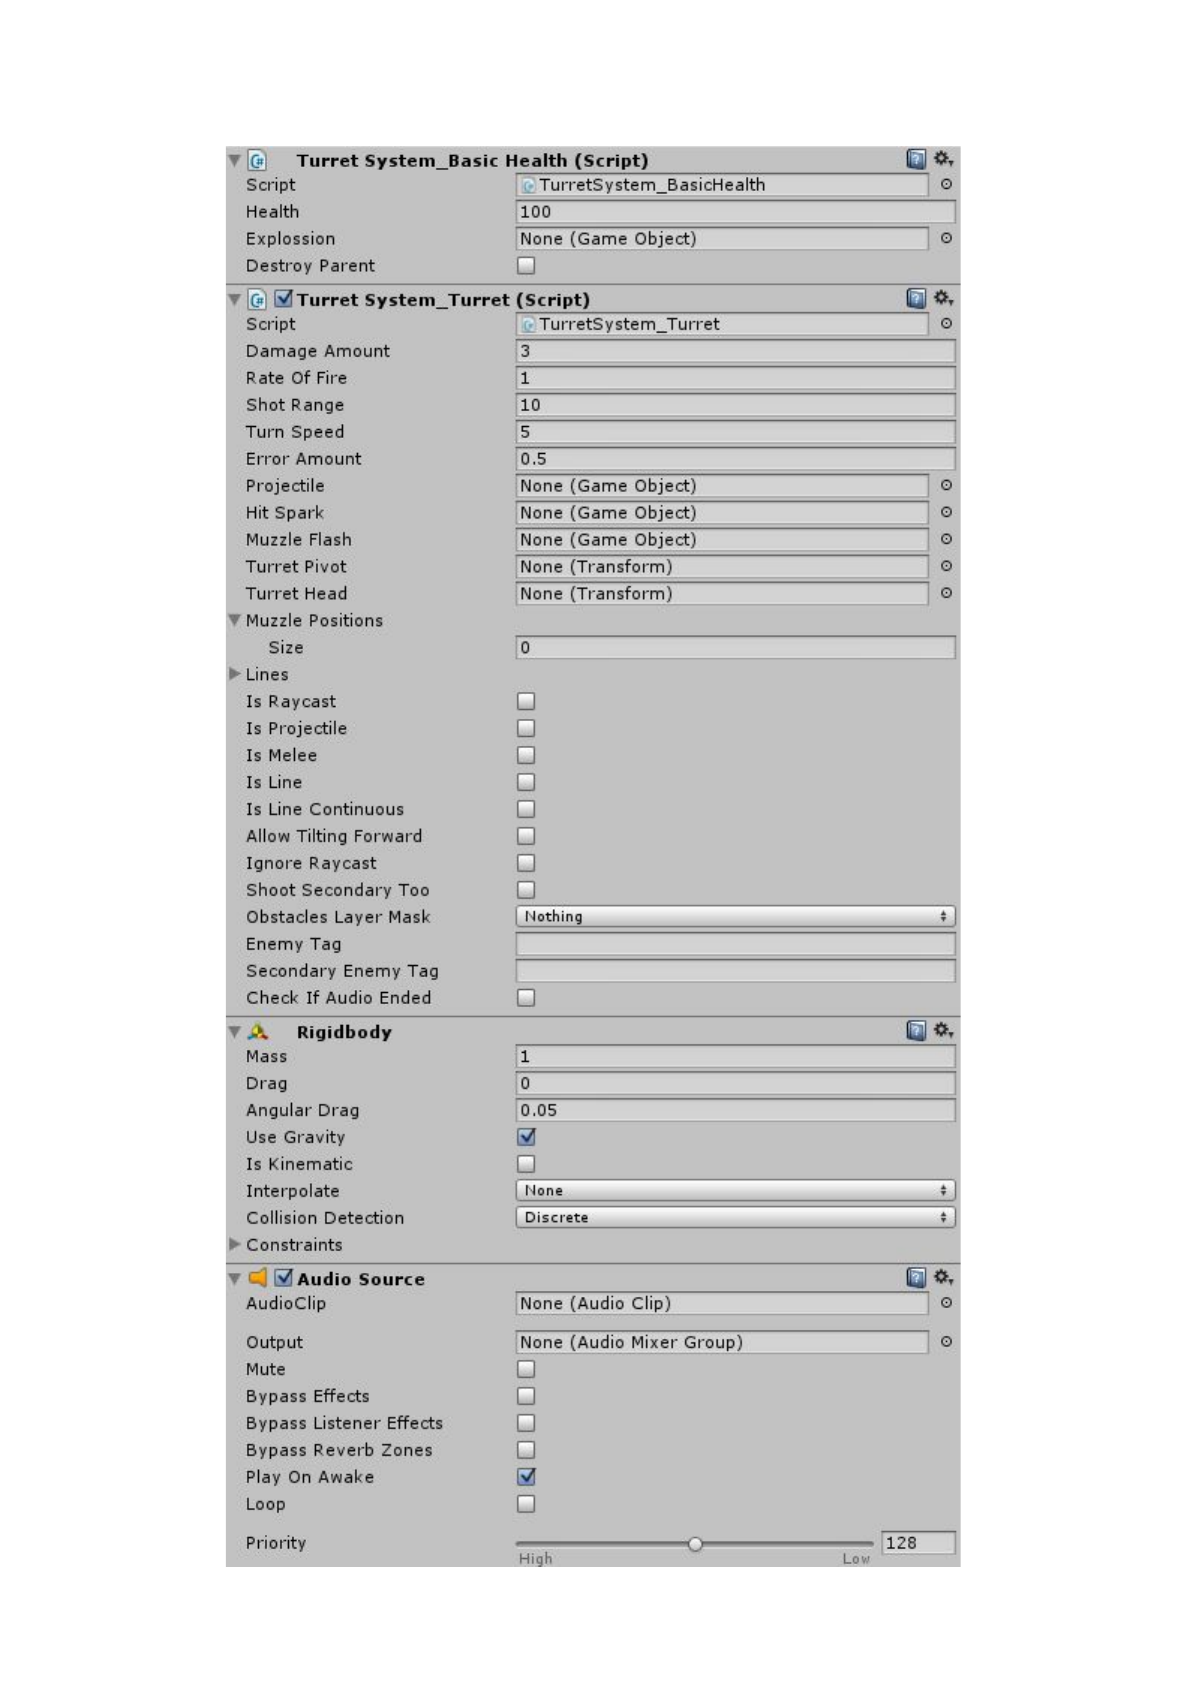Collapse the Audio Source component
The width and height of the screenshot is (1188, 1682).
pyautogui.click(x=235, y=1278)
